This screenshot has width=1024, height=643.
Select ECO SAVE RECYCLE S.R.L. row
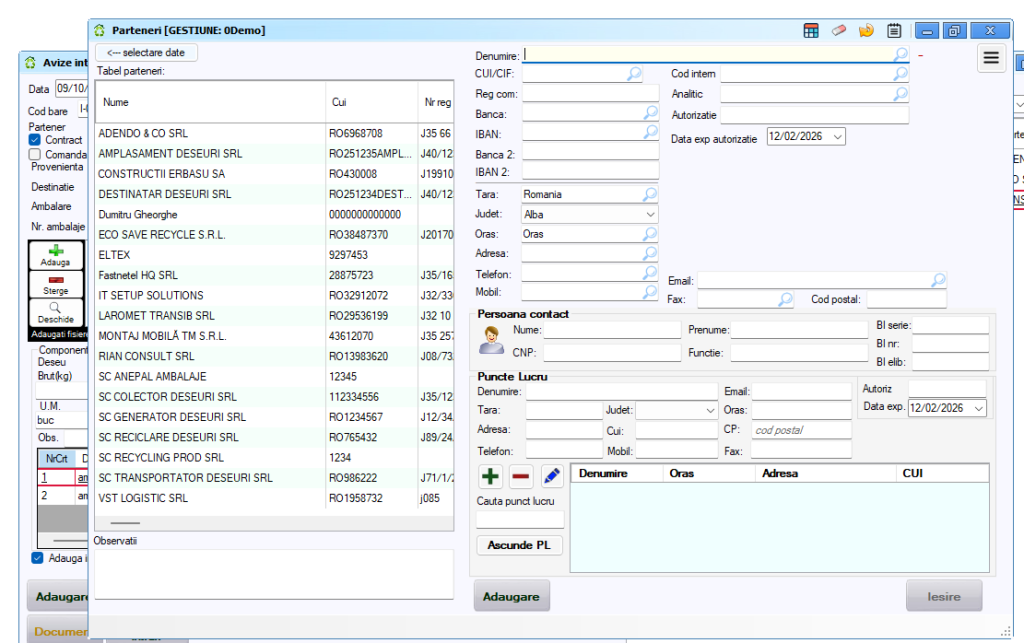(x=274, y=234)
